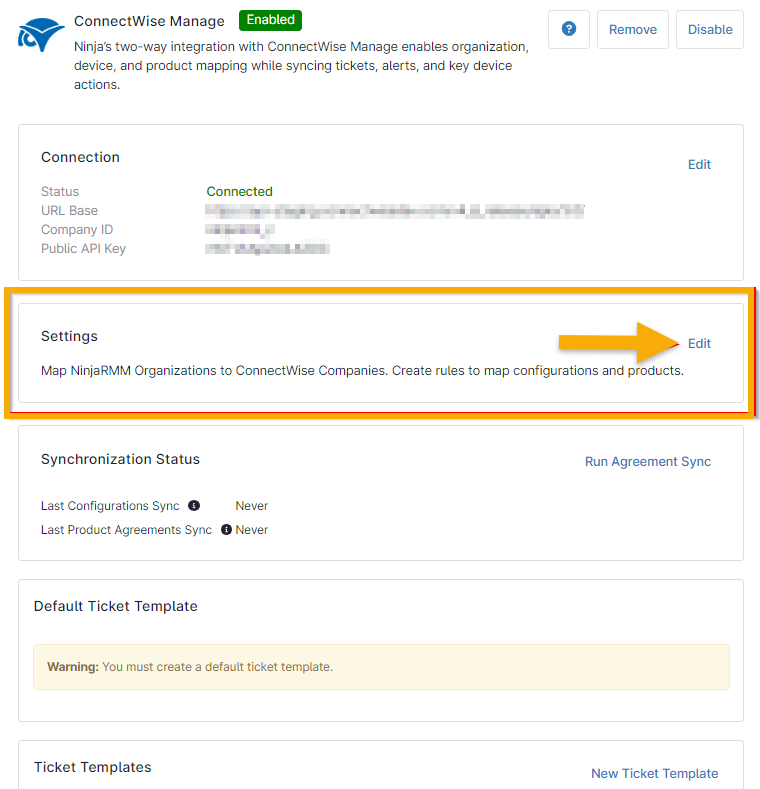Disable the ConnectWise Manage integration
Image resolution: width=760 pixels, height=789 pixels.
coord(710,29)
